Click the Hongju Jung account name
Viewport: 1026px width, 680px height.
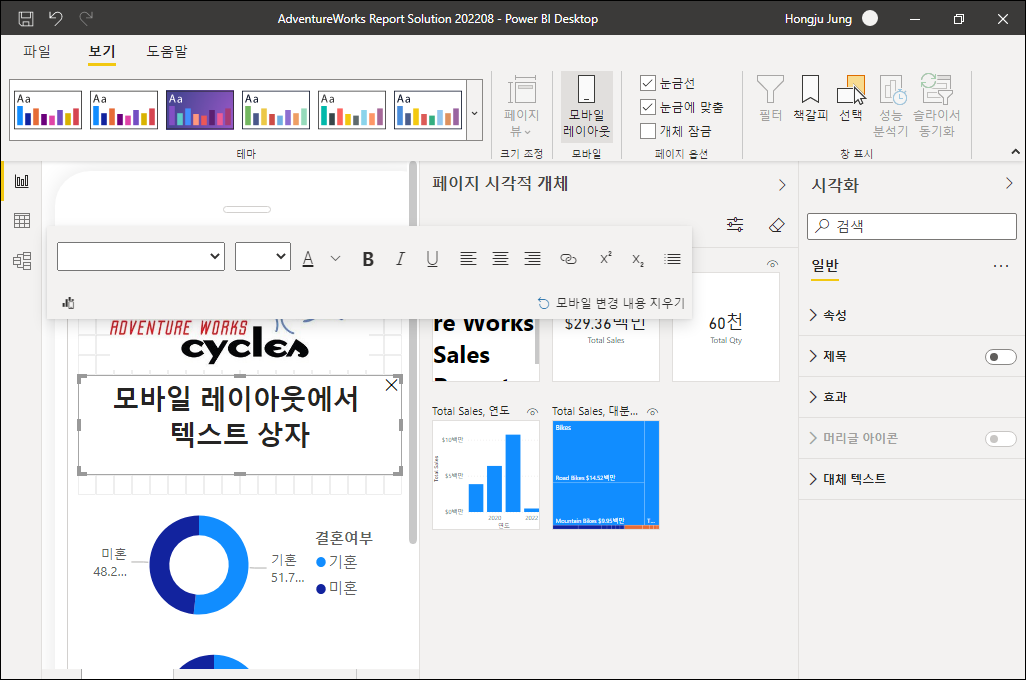(818, 19)
